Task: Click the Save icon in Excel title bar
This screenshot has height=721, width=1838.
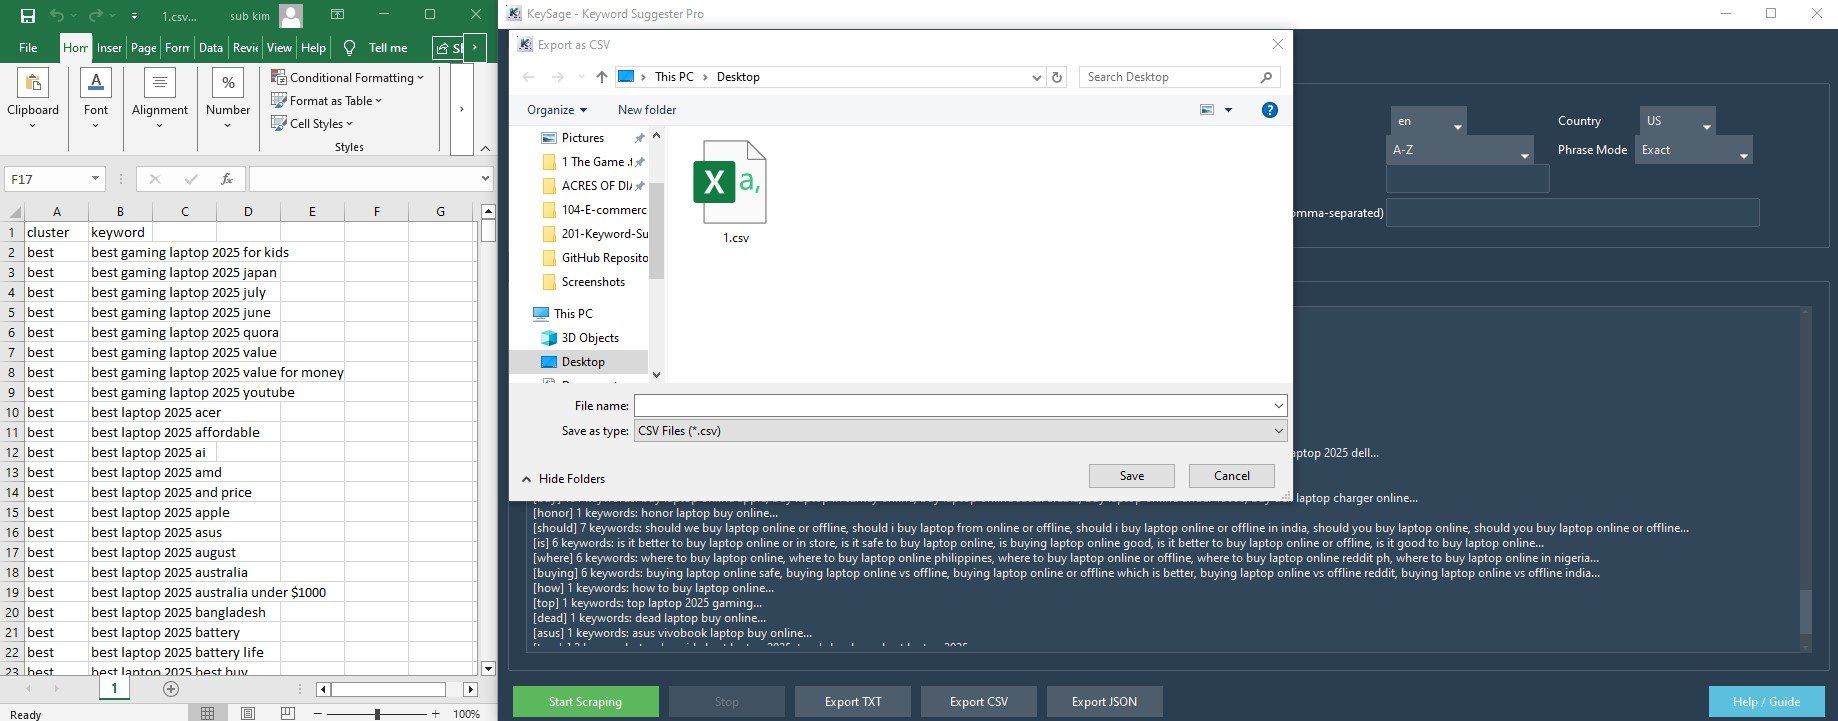Action: (x=28, y=16)
